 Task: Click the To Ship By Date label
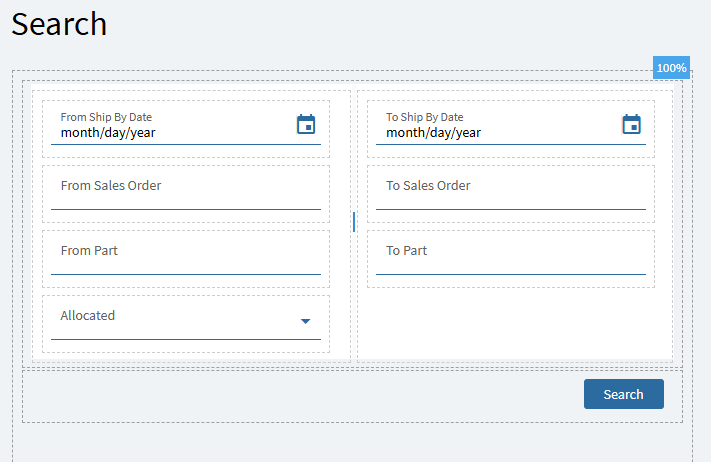[425, 117]
